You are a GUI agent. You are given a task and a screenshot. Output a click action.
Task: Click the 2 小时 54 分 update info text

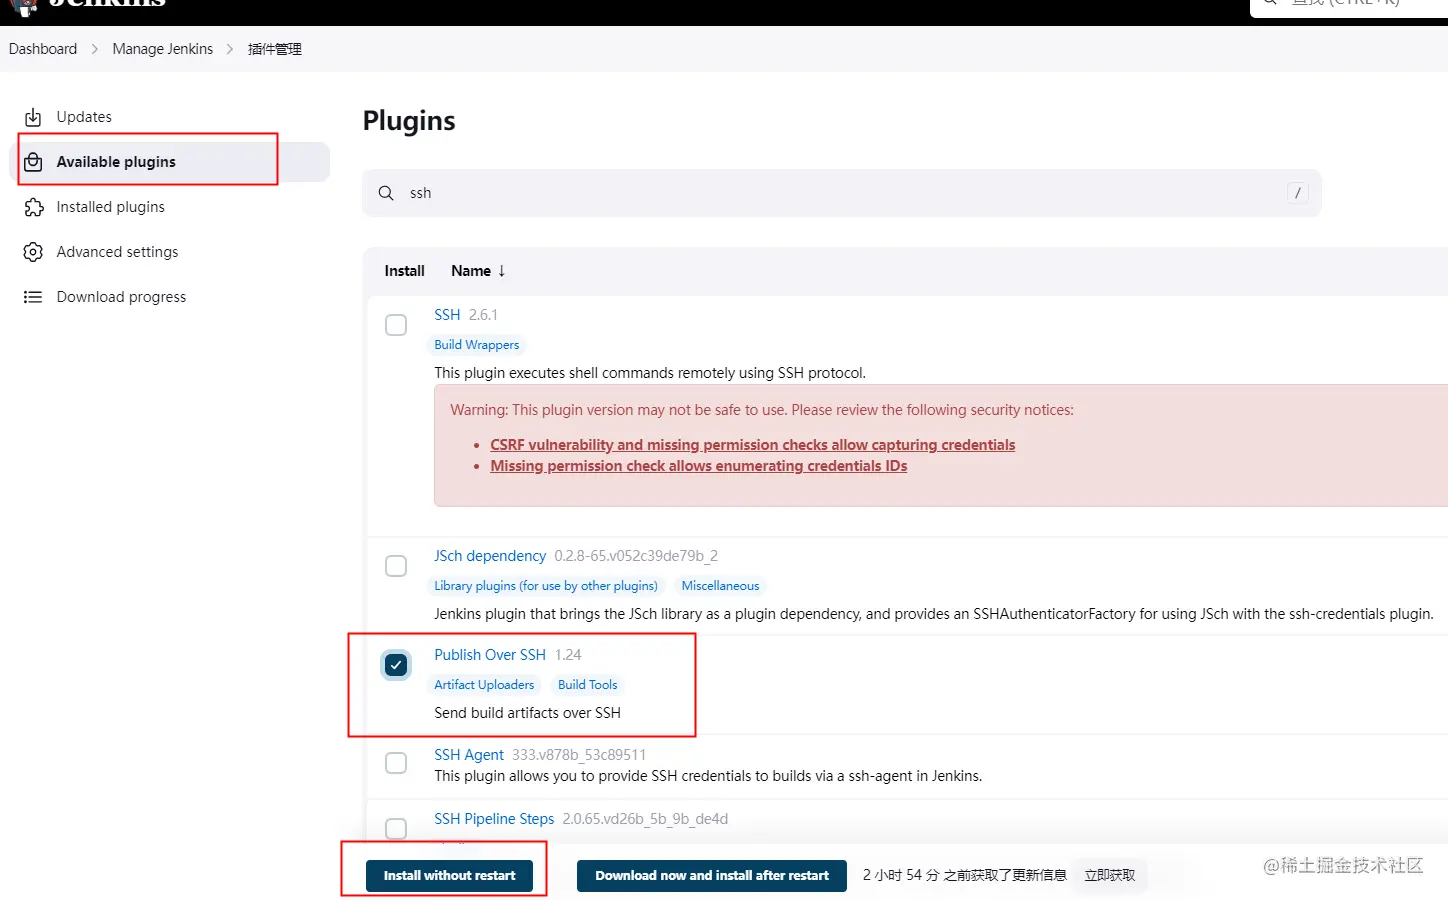click(964, 875)
